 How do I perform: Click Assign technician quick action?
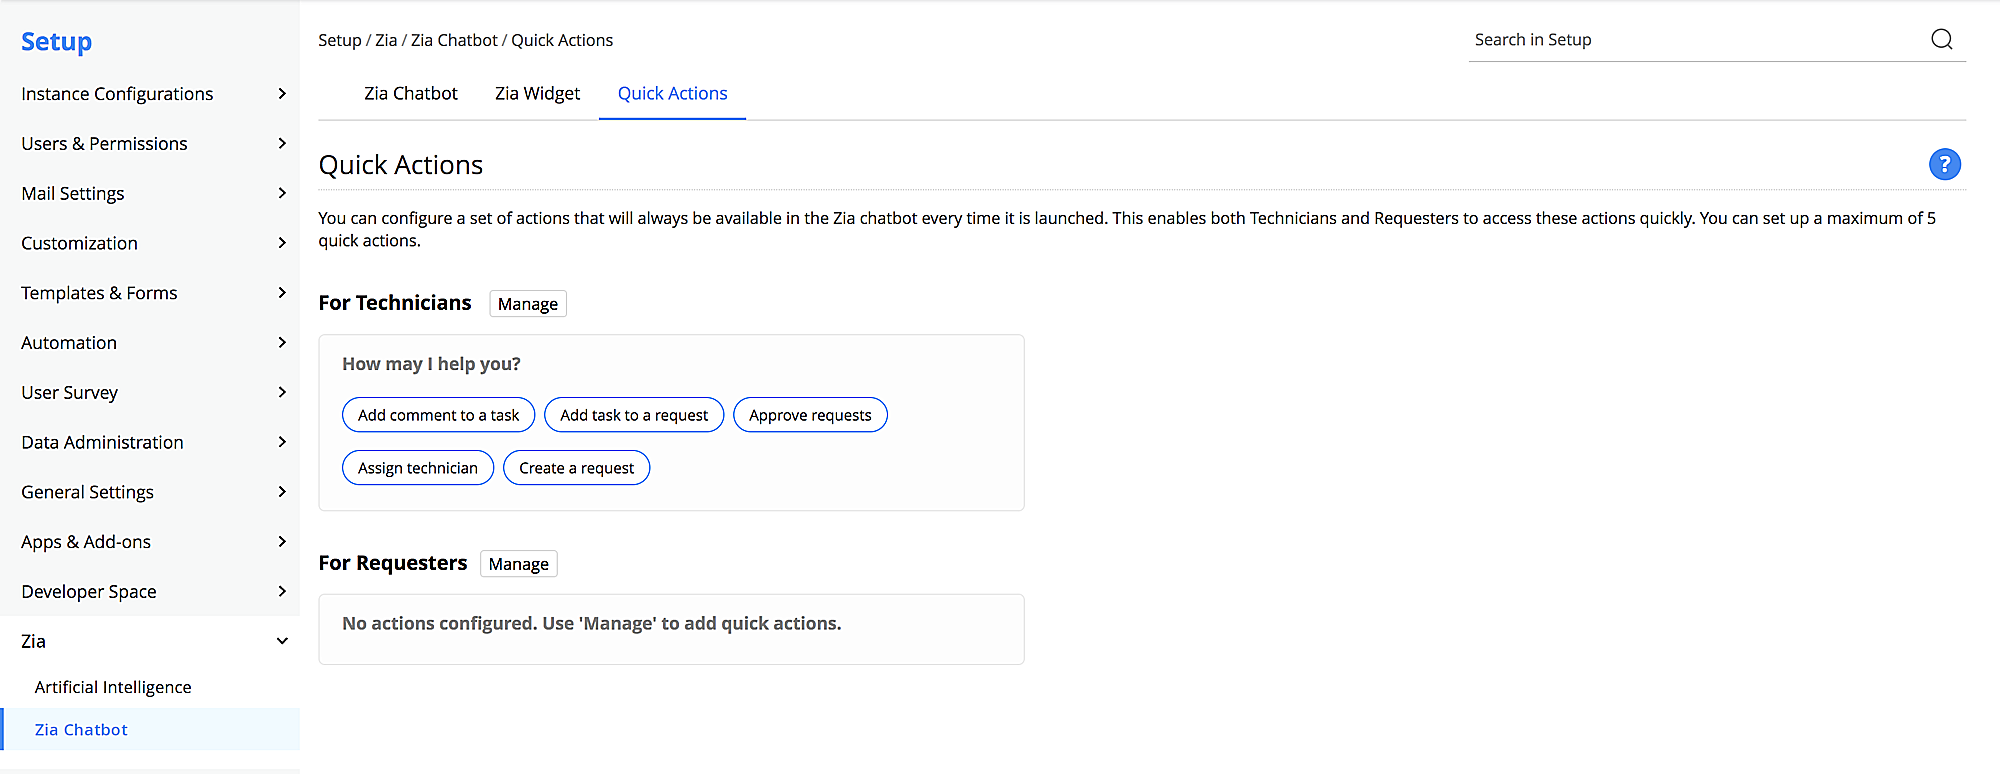click(x=418, y=468)
